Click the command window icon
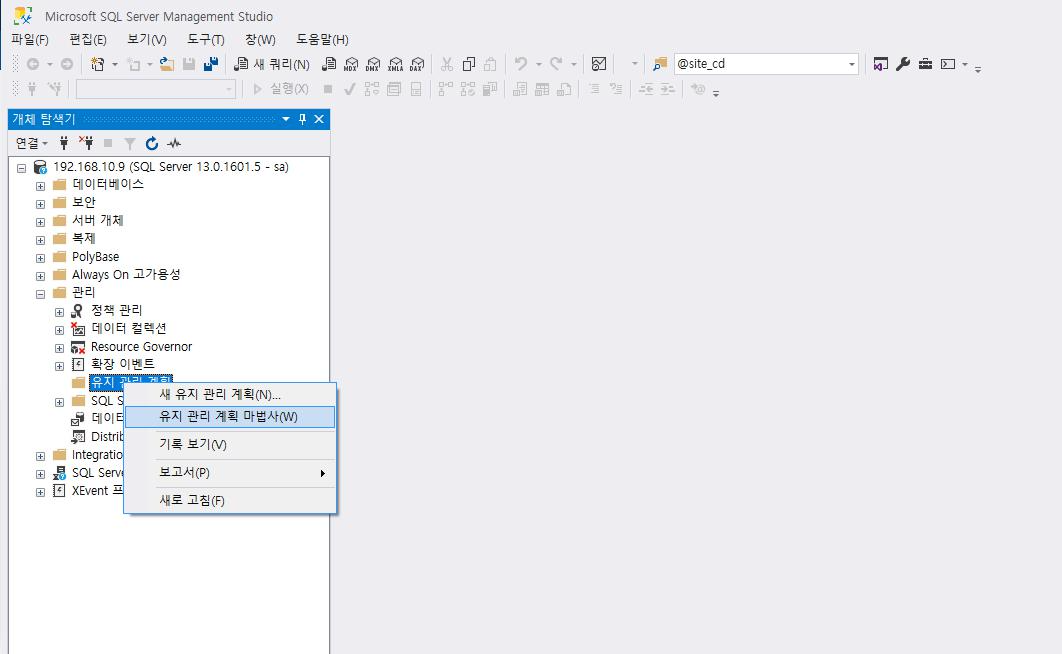Image resolution: width=1062 pixels, height=654 pixels. pos(948,64)
